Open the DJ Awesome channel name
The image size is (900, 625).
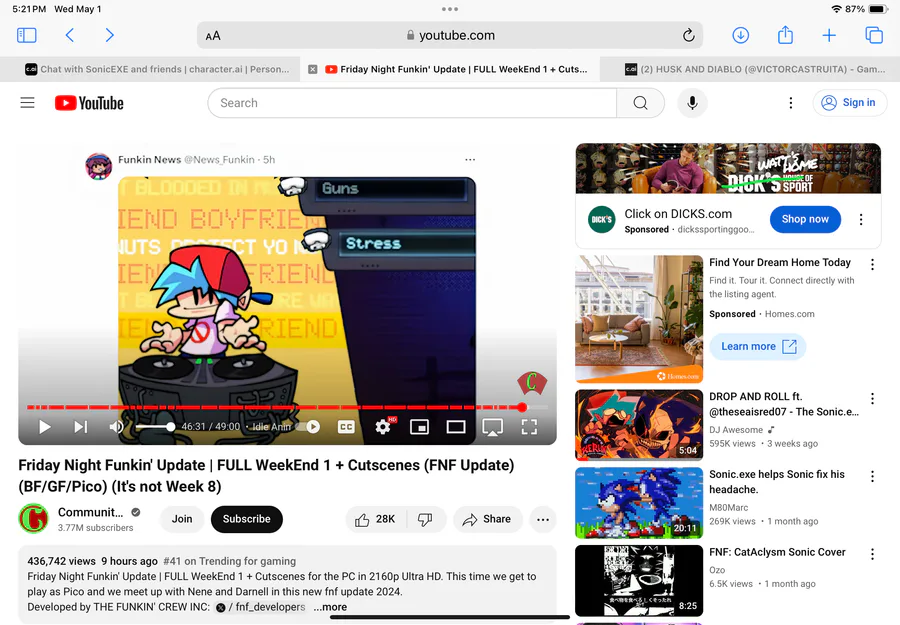736,429
